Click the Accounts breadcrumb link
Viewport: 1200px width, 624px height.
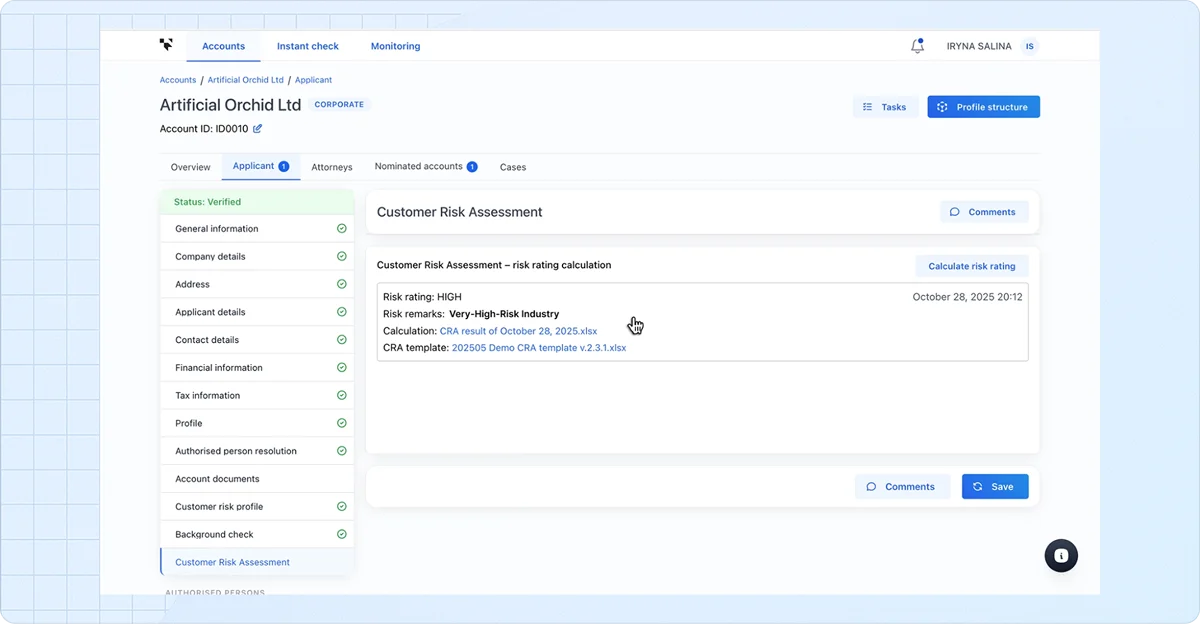(178, 80)
